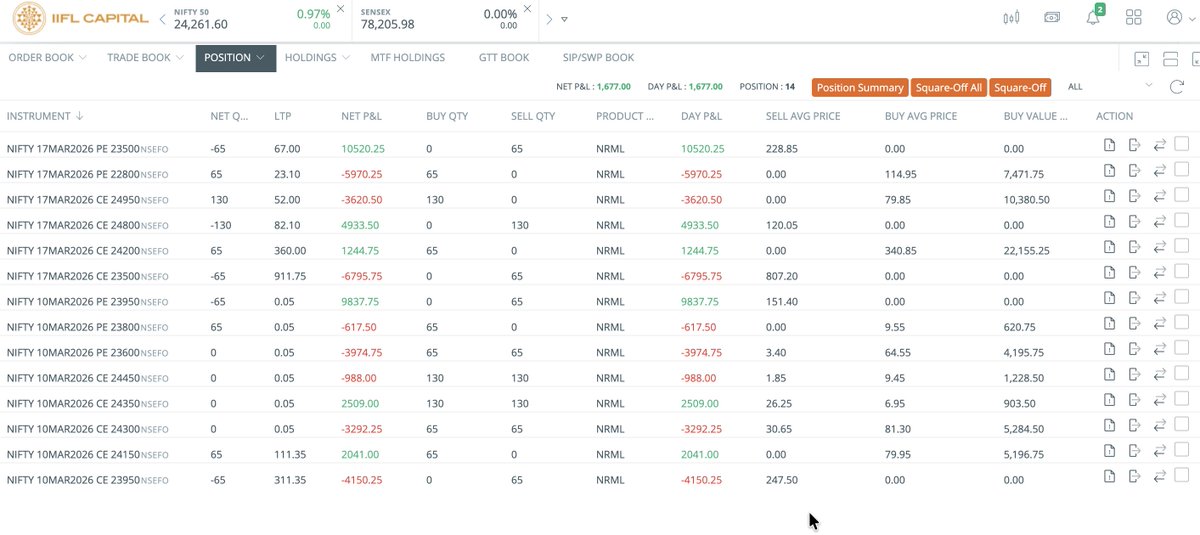Switch to MTF HOLDINGS tab
Image resolution: width=1200 pixels, height=535 pixels.
coord(407,58)
